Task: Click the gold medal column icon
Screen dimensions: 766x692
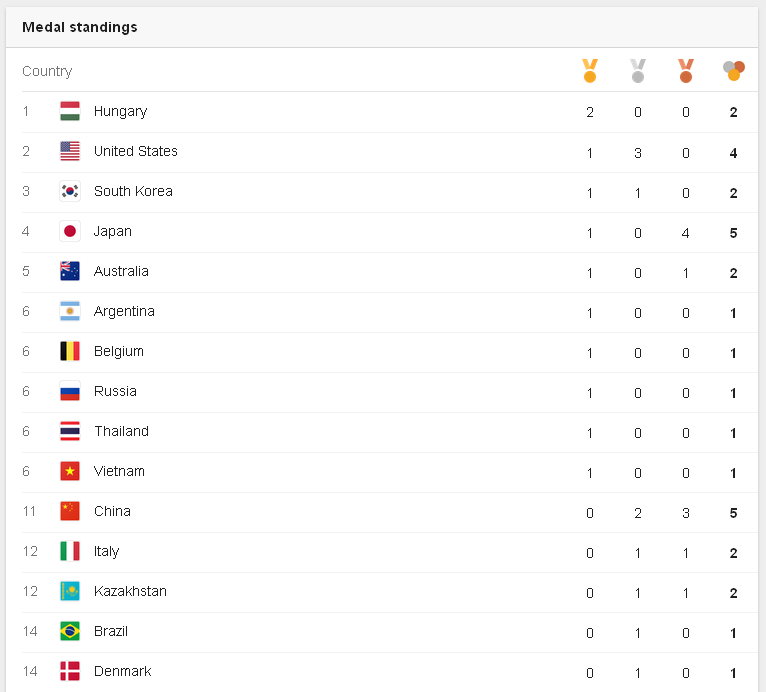Action: pos(590,71)
